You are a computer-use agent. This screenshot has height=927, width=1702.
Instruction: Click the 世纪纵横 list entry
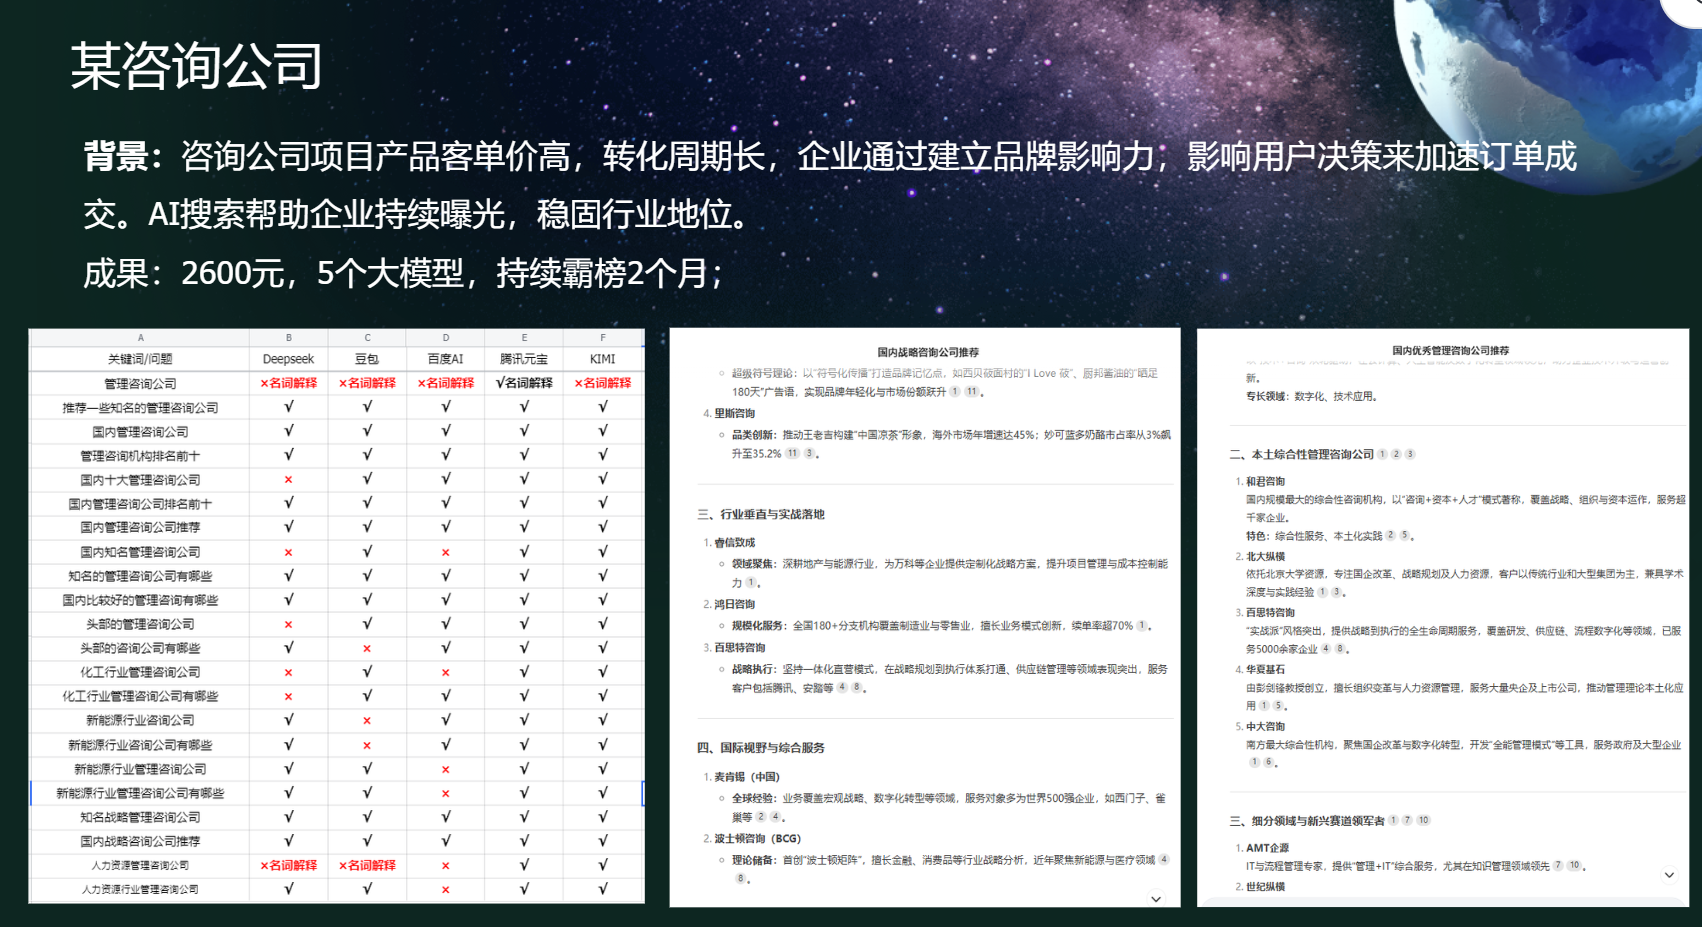[1265, 886]
